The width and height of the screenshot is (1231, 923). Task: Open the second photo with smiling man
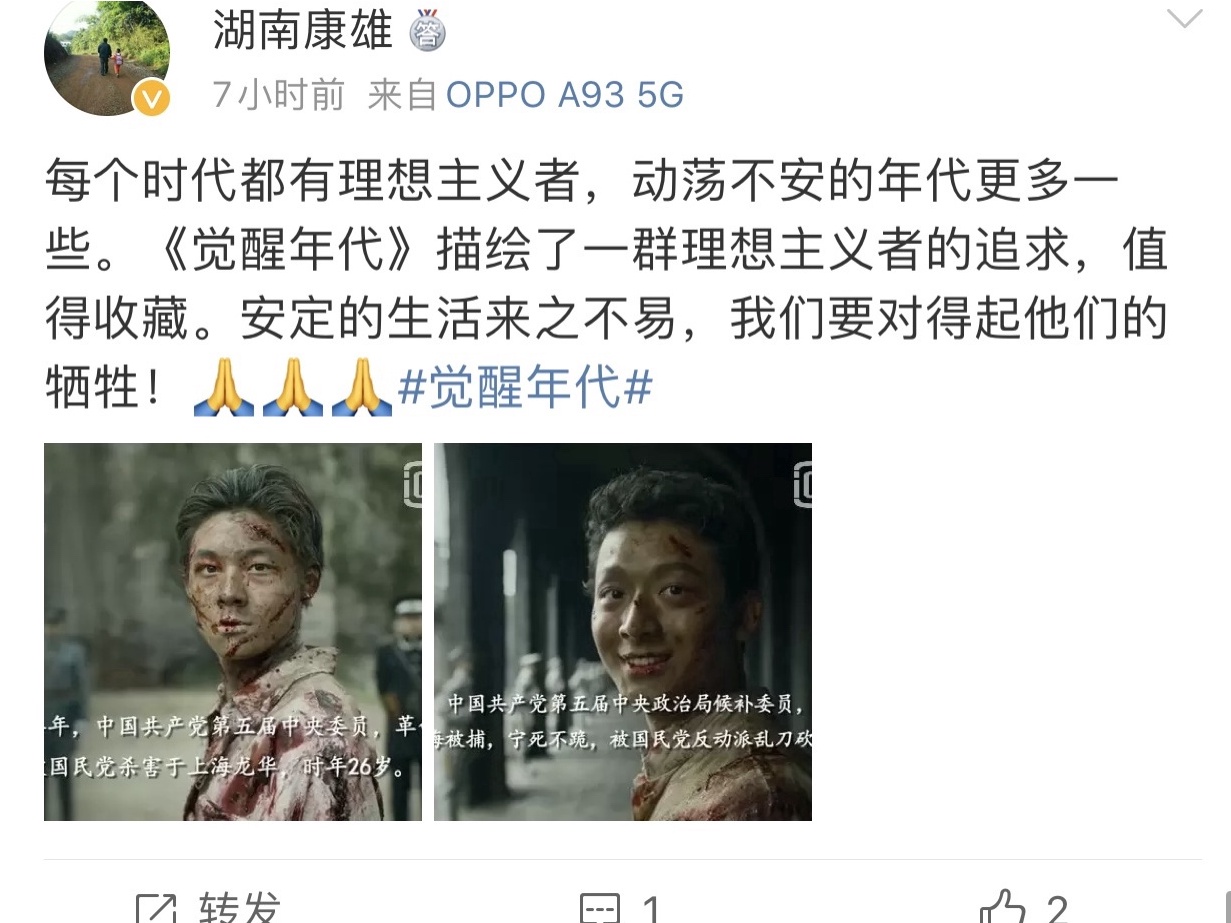tap(623, 632)
